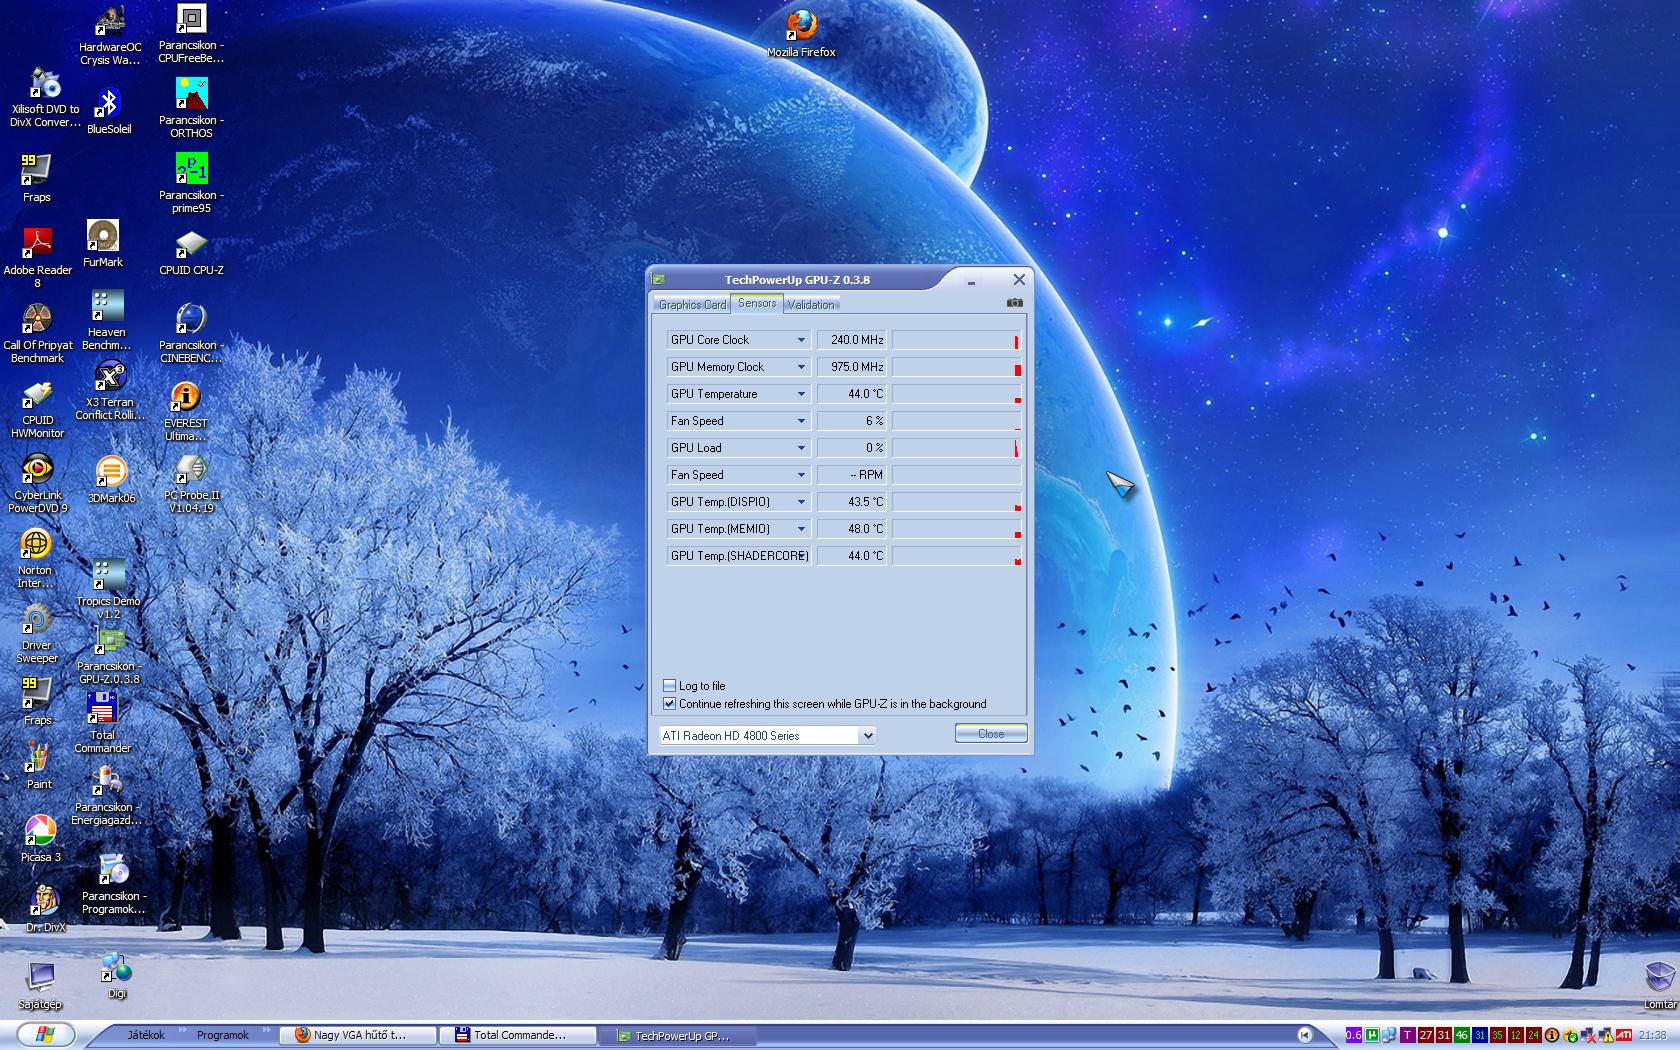The width and height of the screenshot is (1680, 1050).
Task: Click the 975.0 MHz memory clock value
Action: coord(851,367)
